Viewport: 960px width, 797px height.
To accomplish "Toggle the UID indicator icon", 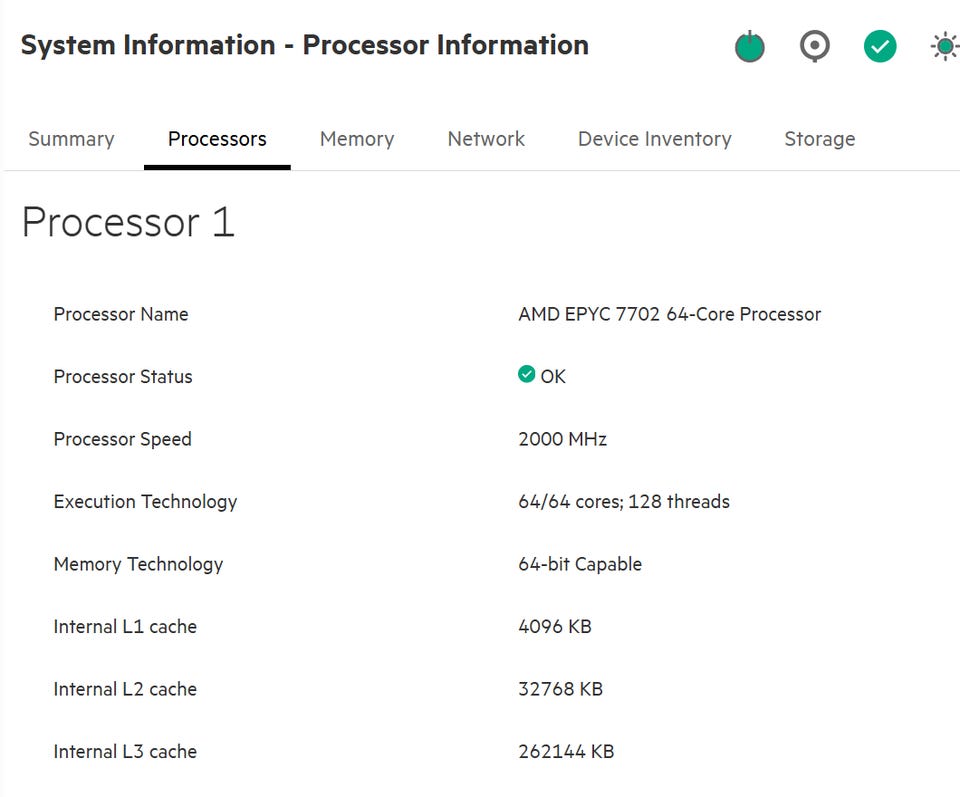I will point(815,46).
